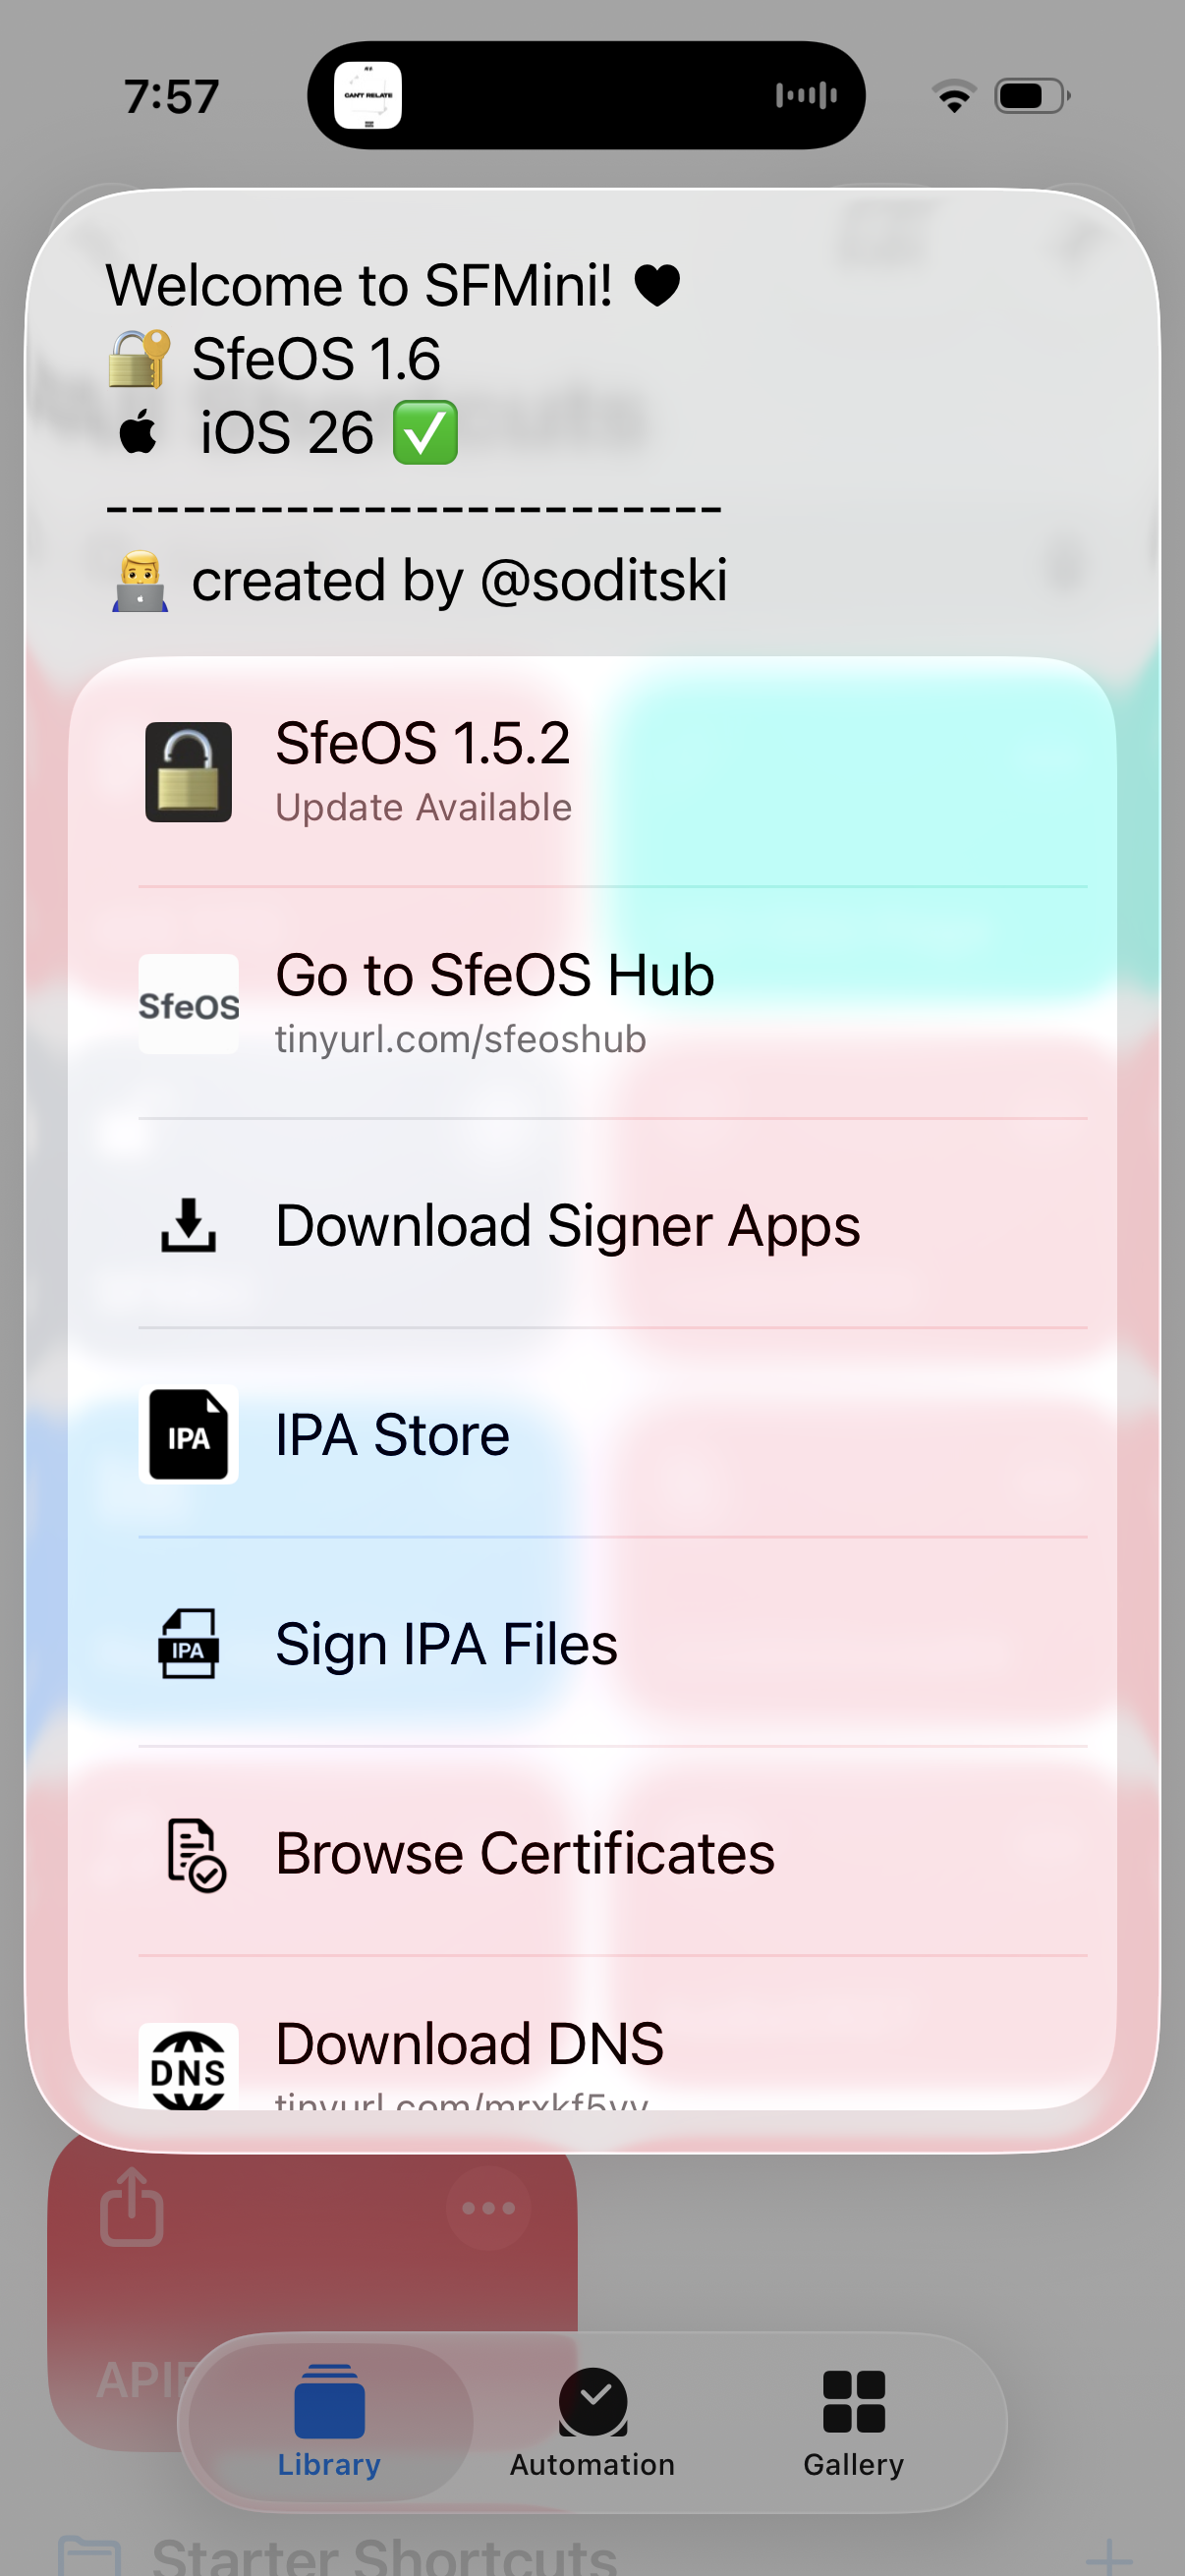Tap the Wi-Fi status icon
Viewport: 1185px width, 2576px height.
pyautogui.click(x=954, y=95)
